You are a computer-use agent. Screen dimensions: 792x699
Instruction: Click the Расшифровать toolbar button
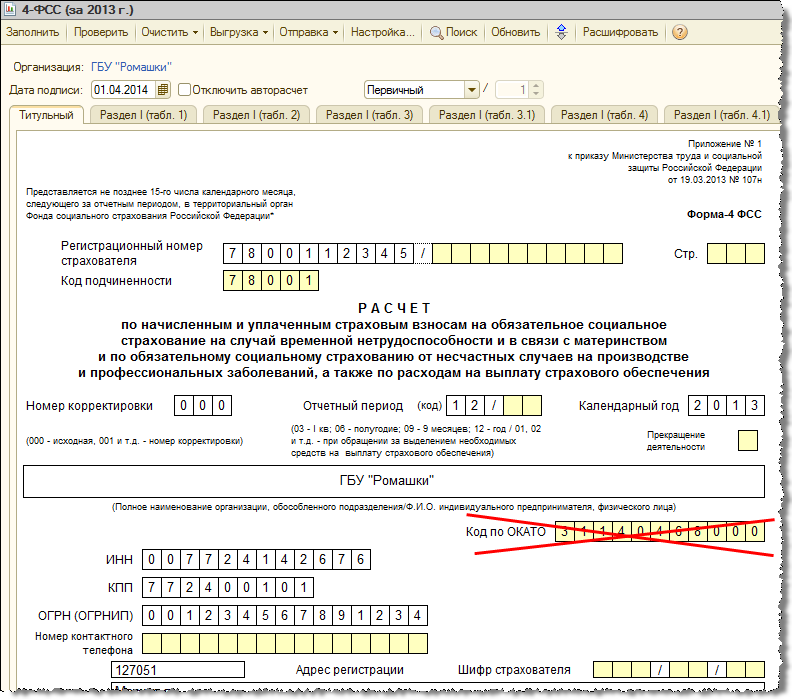[620, 32]
